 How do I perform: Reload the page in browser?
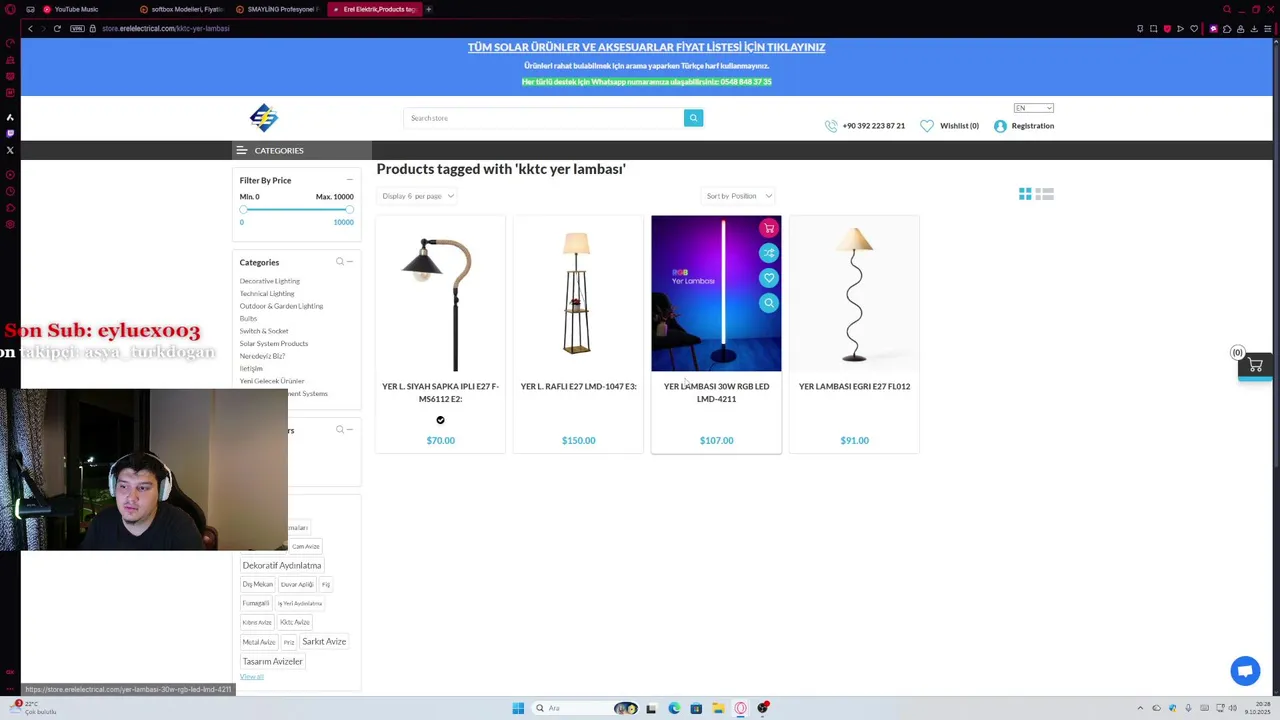(57, 28)
